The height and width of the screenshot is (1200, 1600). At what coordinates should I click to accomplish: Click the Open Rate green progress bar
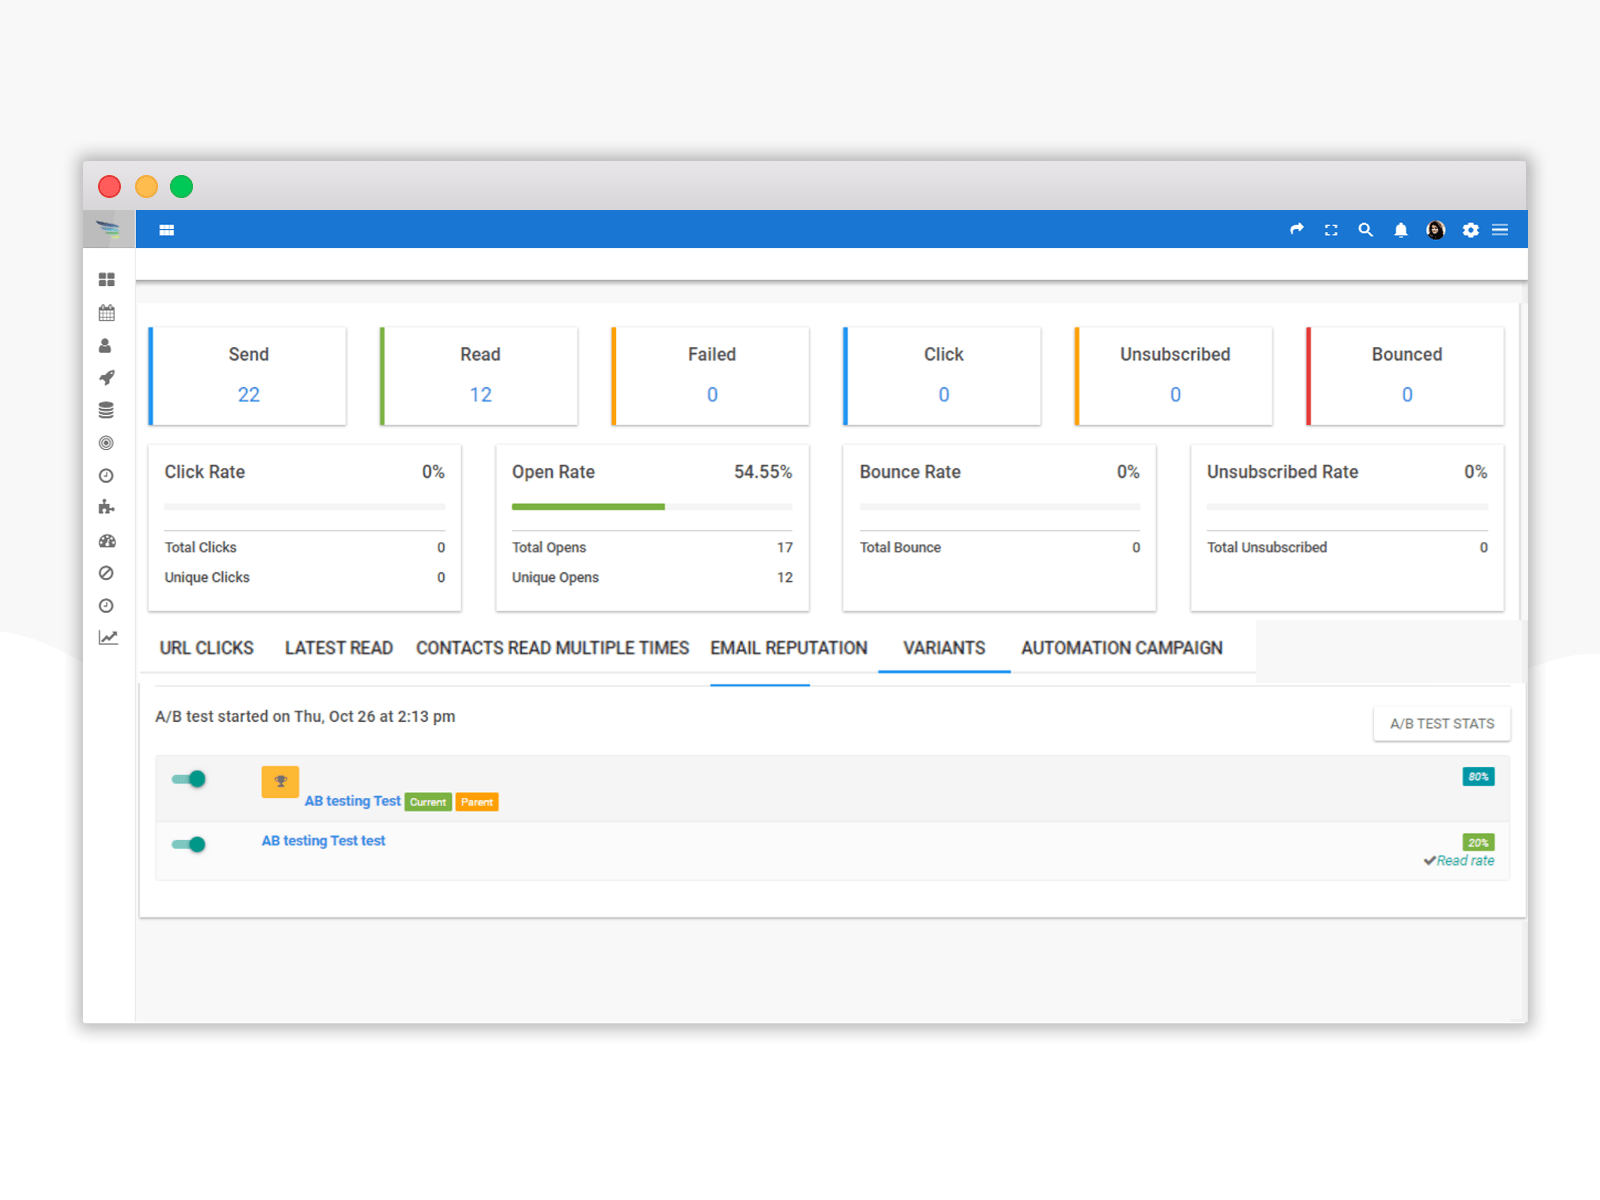point(588,507)
